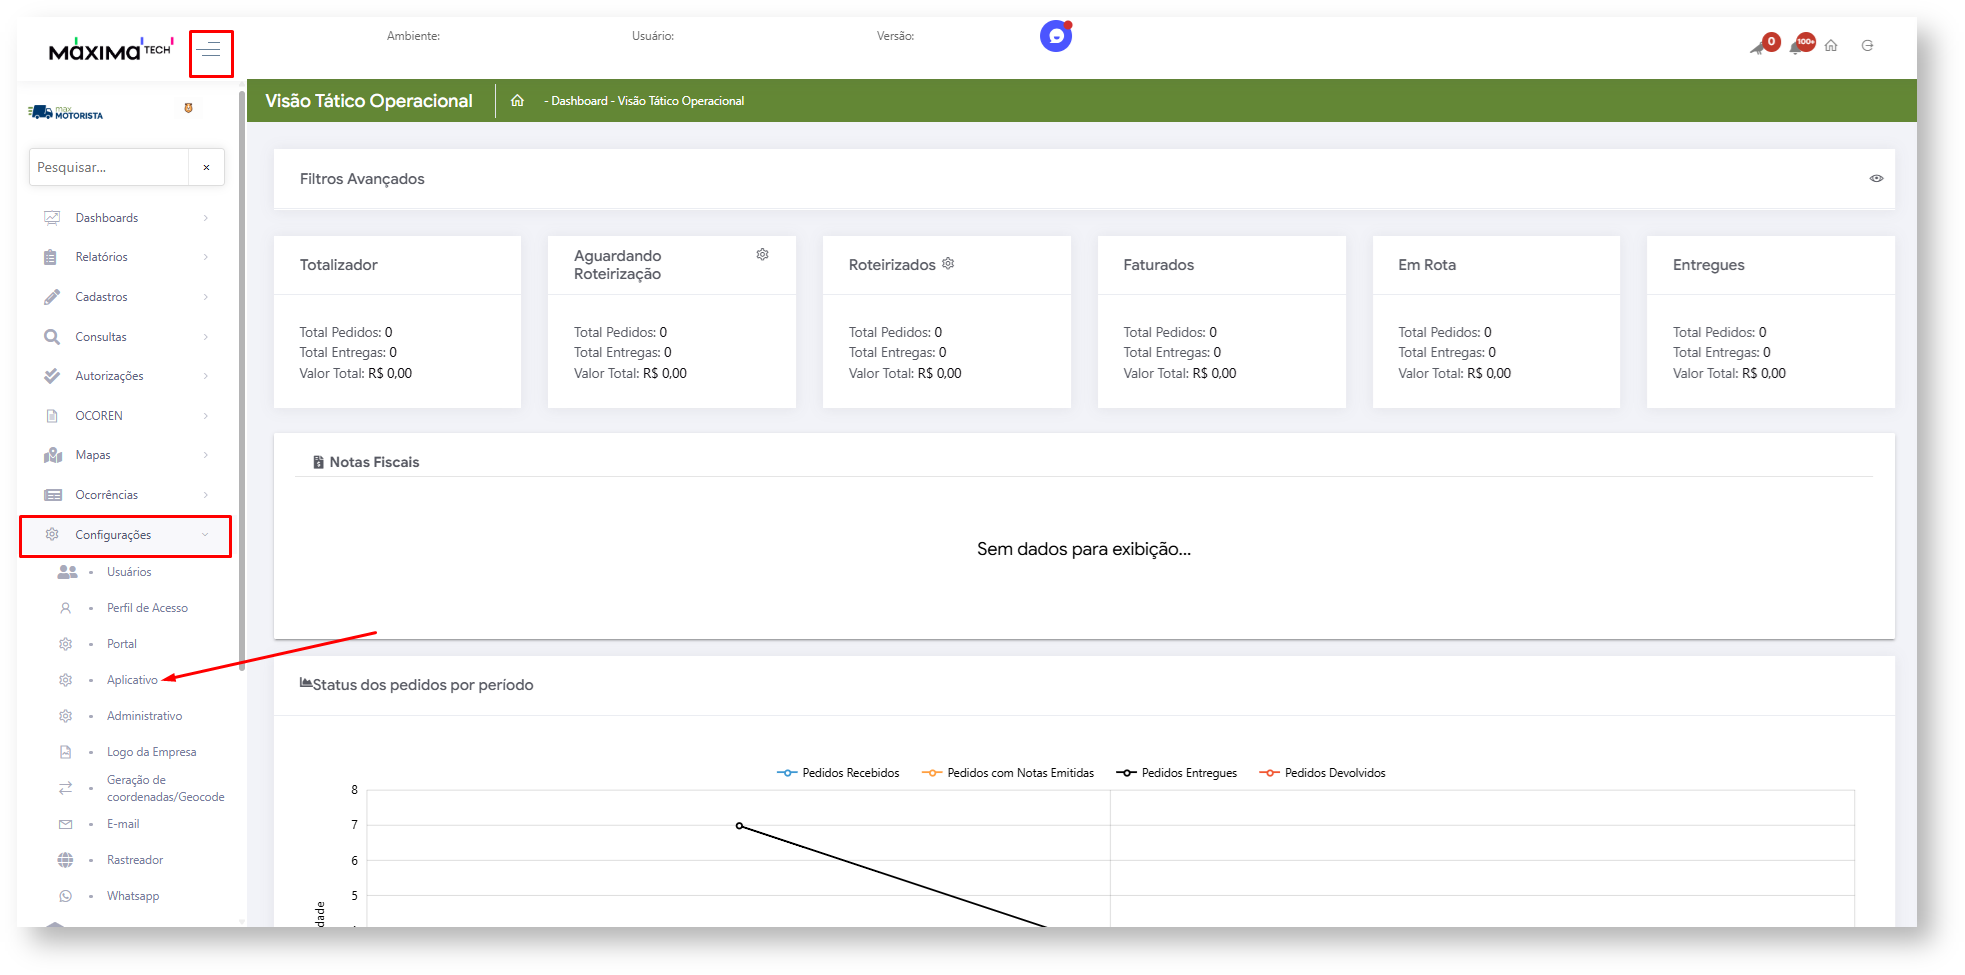Click the Configurações gear icon
This screenshot has height=975, width=1965.
coord(52,535)
